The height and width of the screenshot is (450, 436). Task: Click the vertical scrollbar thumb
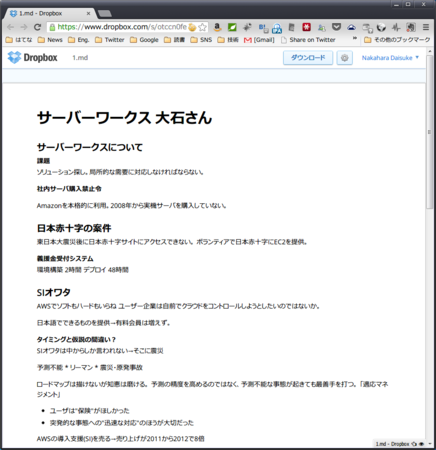click(x=429, y=132)
